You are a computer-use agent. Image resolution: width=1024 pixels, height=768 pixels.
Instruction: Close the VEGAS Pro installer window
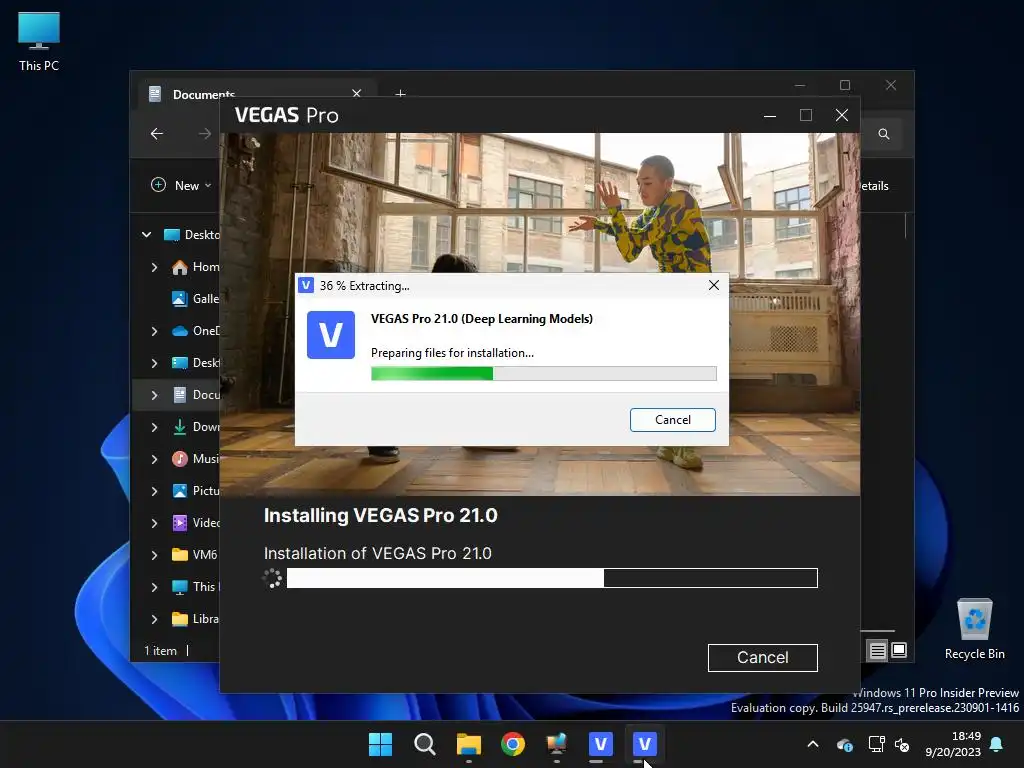[842, 116]
